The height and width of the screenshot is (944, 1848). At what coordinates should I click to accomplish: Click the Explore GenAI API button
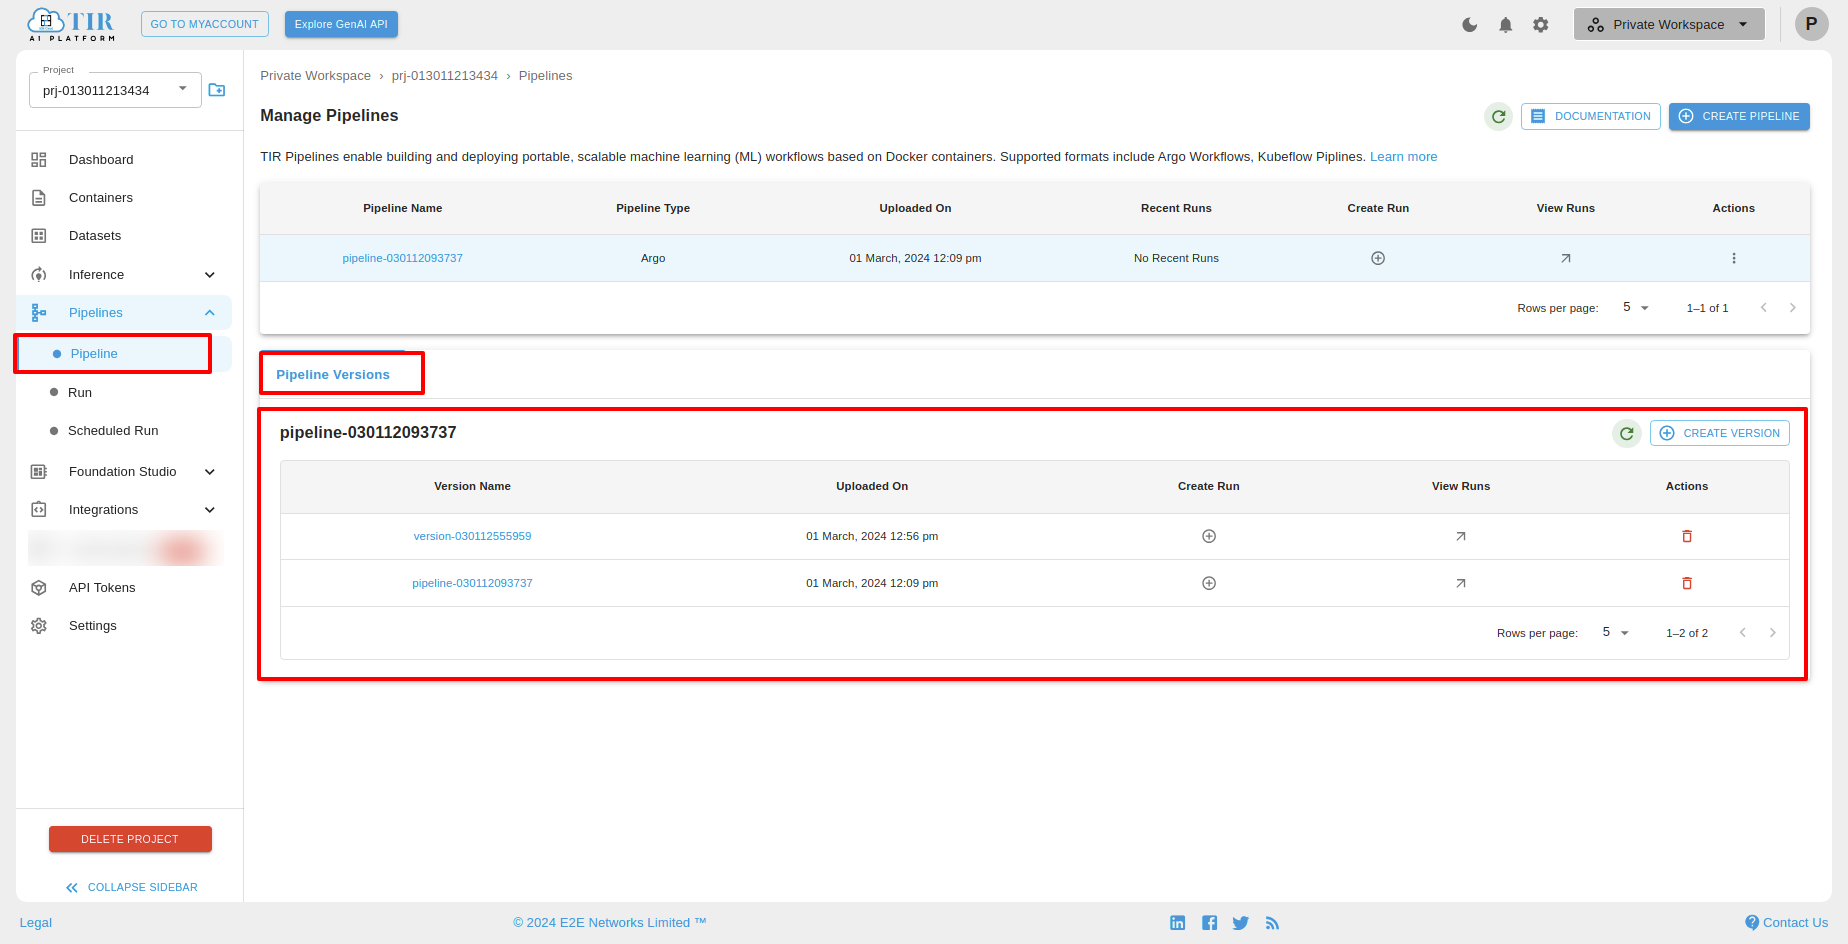click(341, 24)
